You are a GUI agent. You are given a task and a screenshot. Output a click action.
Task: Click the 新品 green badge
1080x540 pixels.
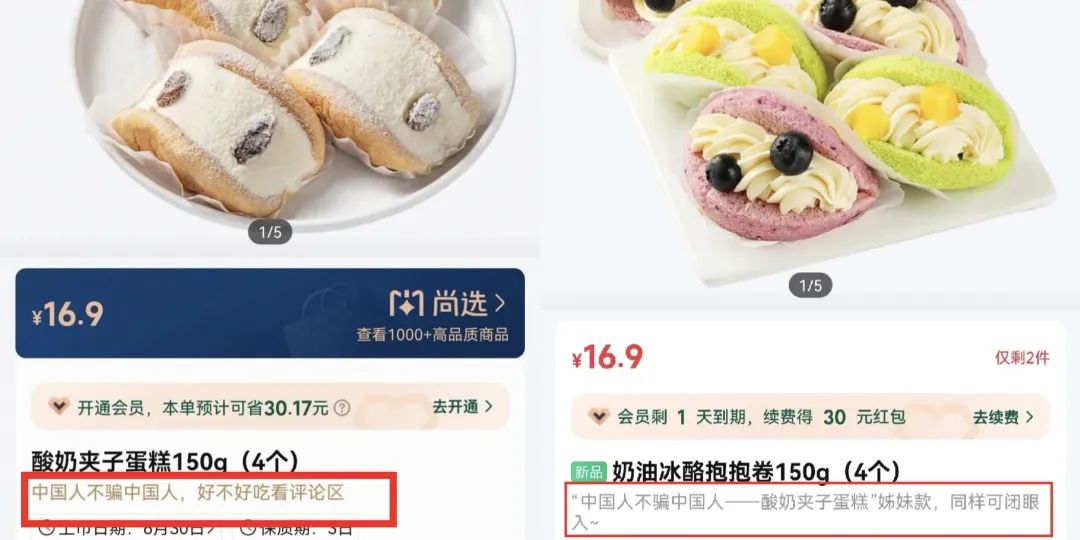click(x=589, y=472)
